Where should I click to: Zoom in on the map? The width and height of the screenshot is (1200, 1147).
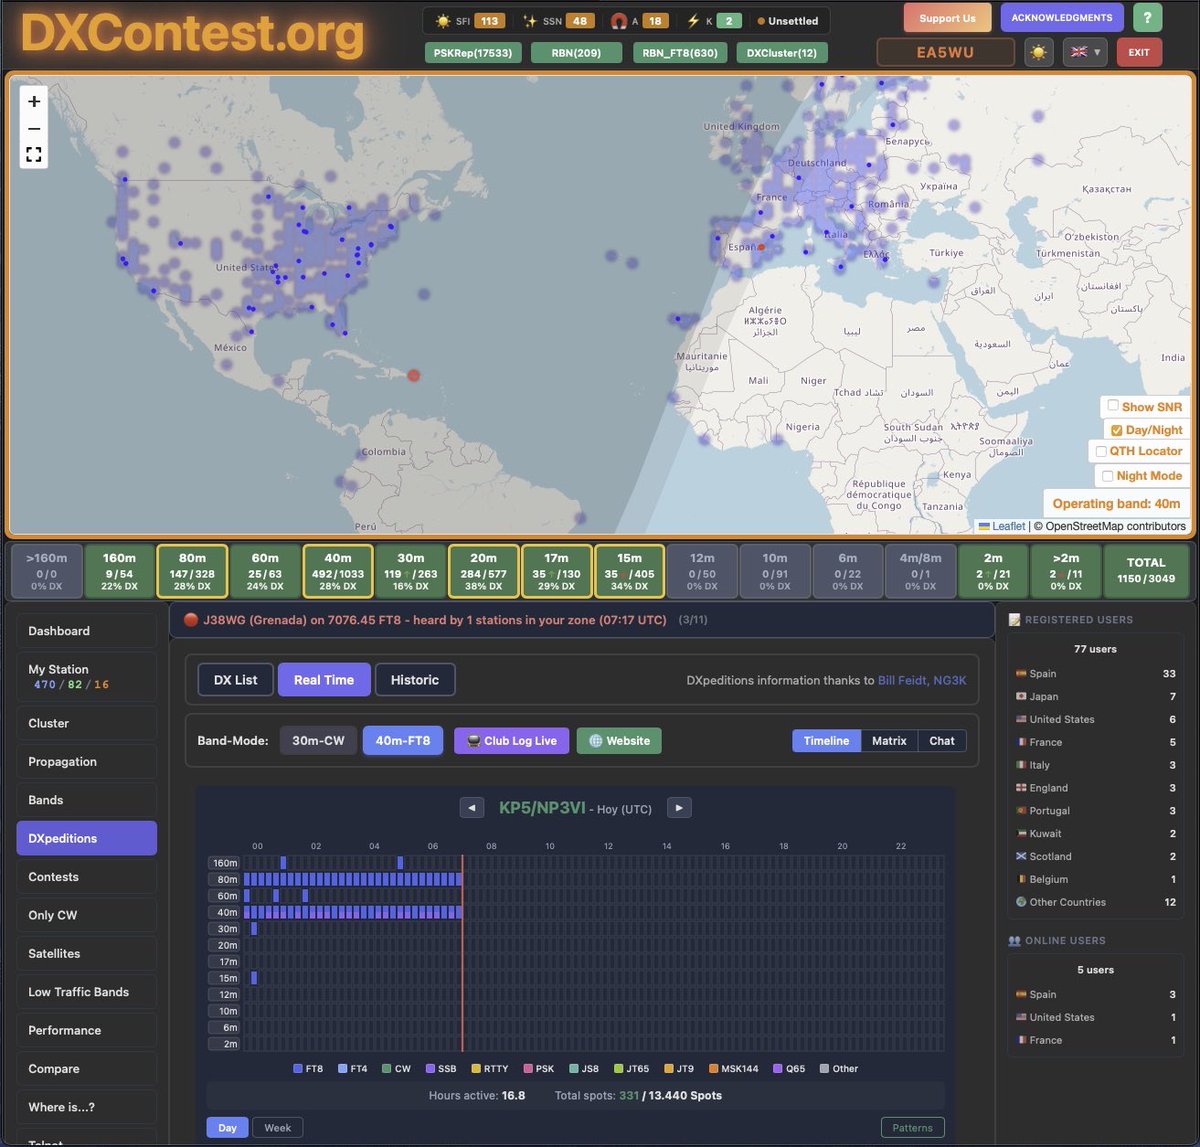click(34, 101)
